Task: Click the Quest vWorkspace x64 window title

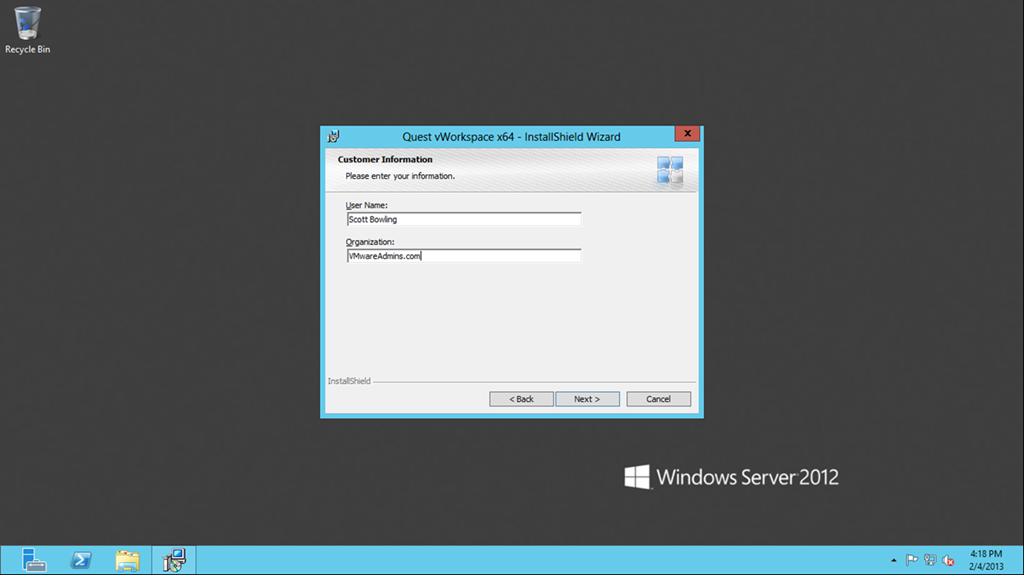Action: 511,137
